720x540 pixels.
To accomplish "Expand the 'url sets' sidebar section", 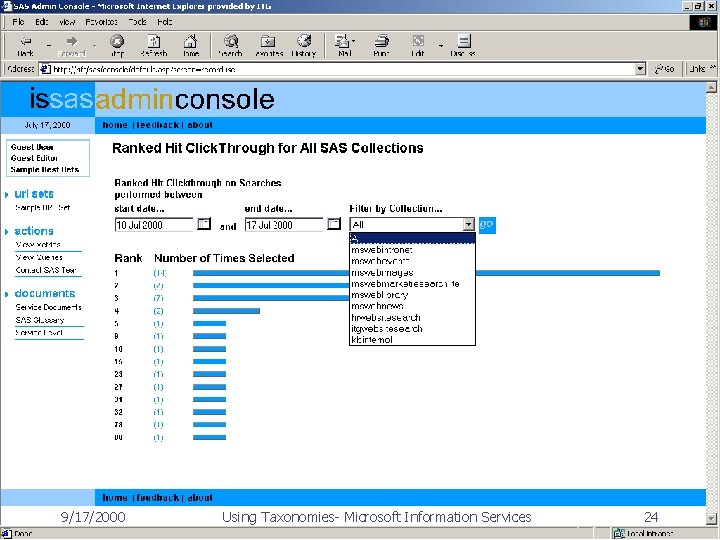I will 34,194.
